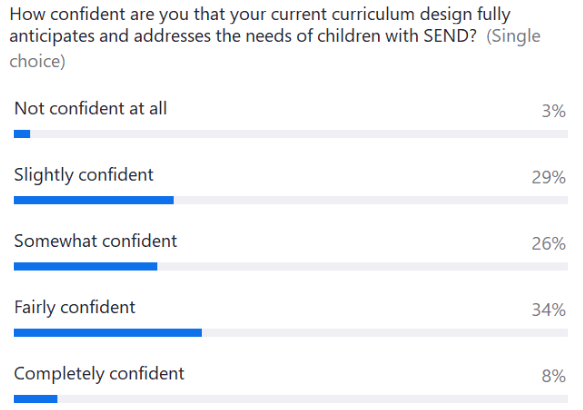Click the '(Single choice)' hint text
Image resolution: width=583 pixels, height=410 pixels.
pos(275,49)
